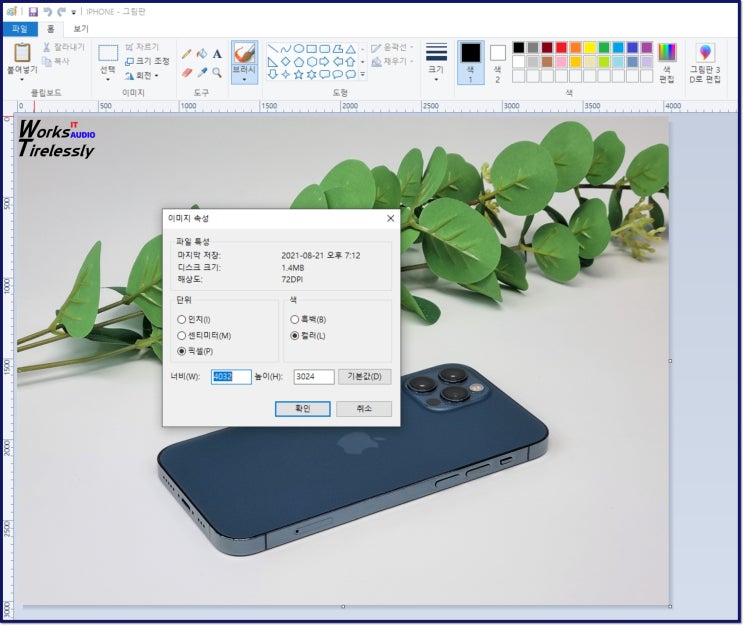
Task: Open the 붙여넣기 paste dropdown arrow
Action: point(22,79)
